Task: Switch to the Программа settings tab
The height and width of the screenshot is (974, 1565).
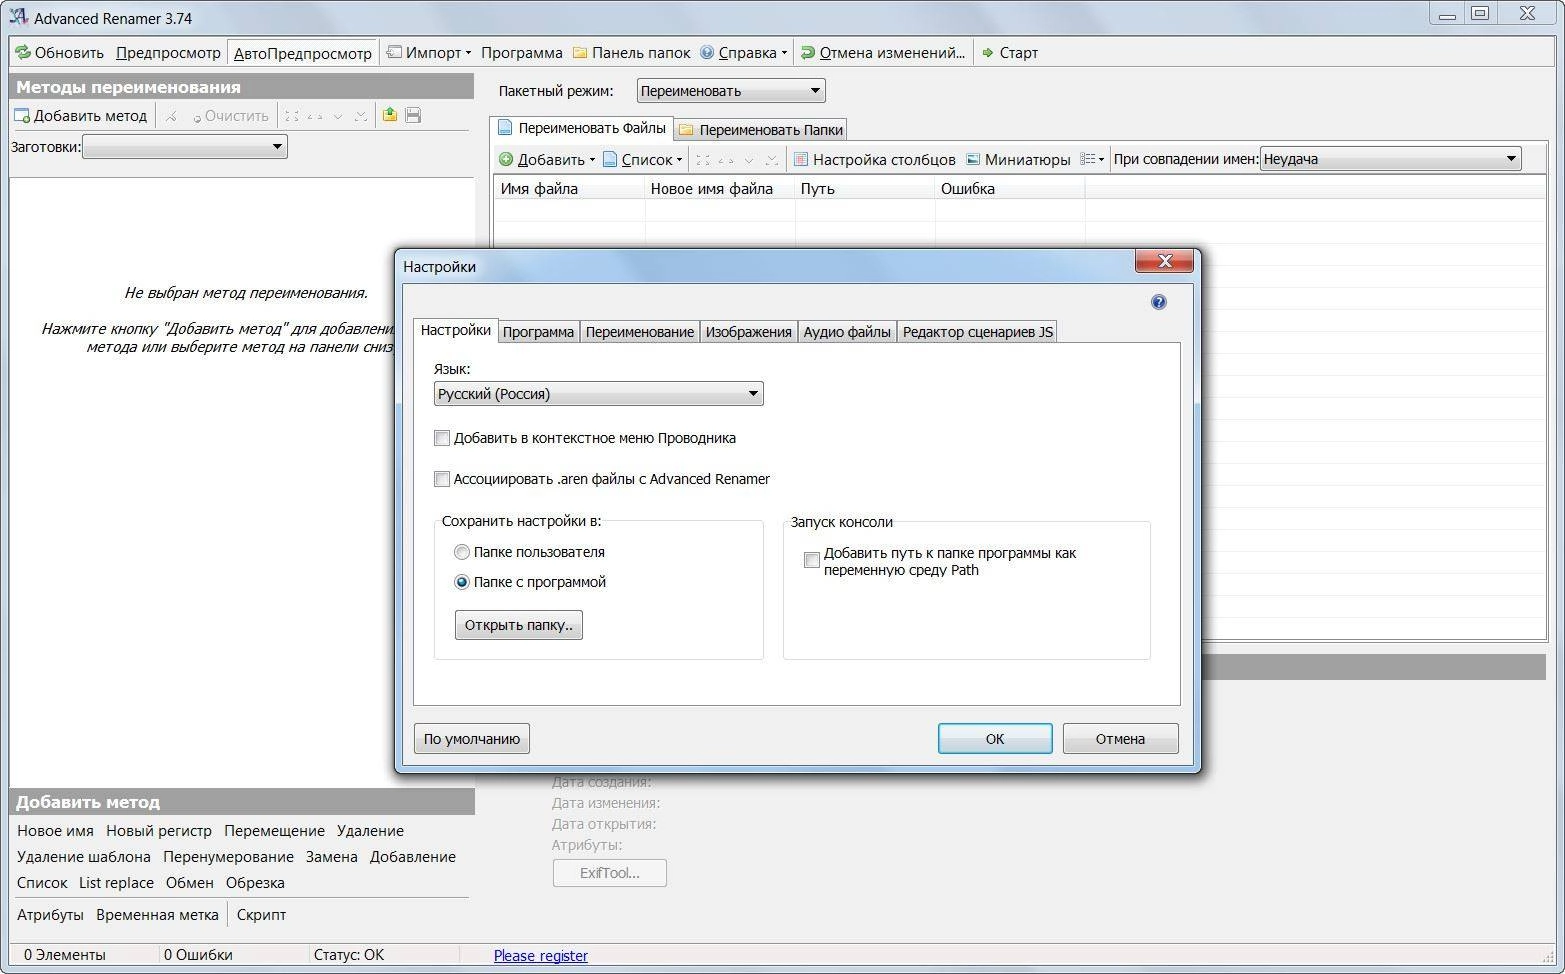Action: click(538, 332)
